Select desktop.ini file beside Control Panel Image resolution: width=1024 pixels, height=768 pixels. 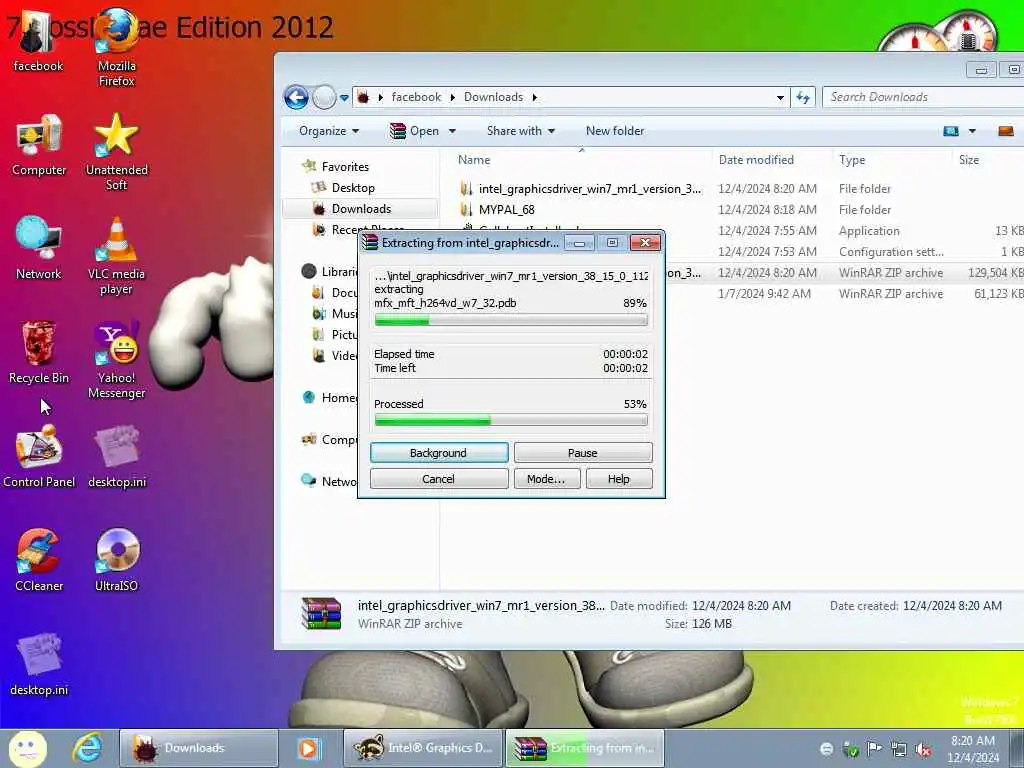pyautogui.click(x=117, y=456)
